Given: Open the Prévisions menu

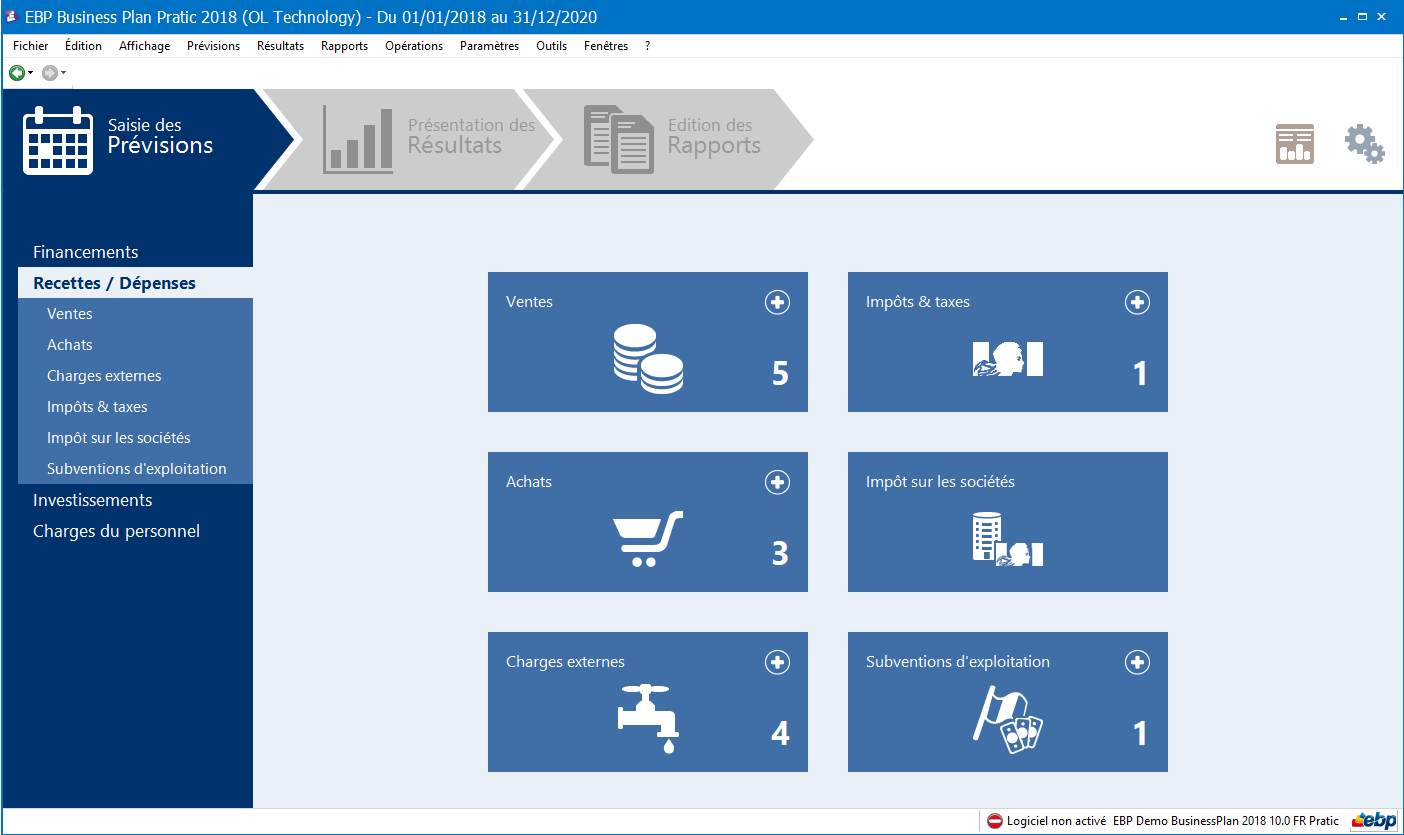Looking at the screenshot, I should (x=213, y=46).
